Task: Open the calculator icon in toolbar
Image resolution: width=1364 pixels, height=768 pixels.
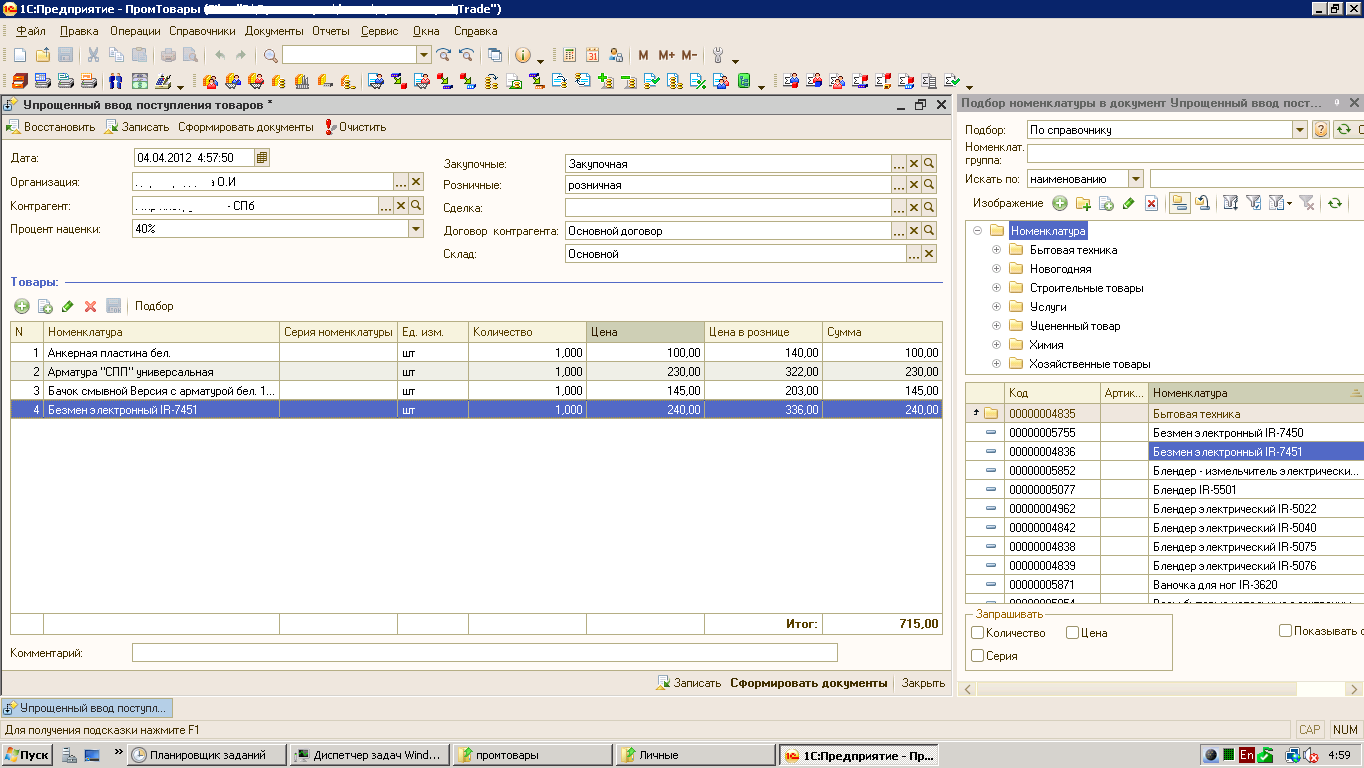Action: (x=569, y=55)
